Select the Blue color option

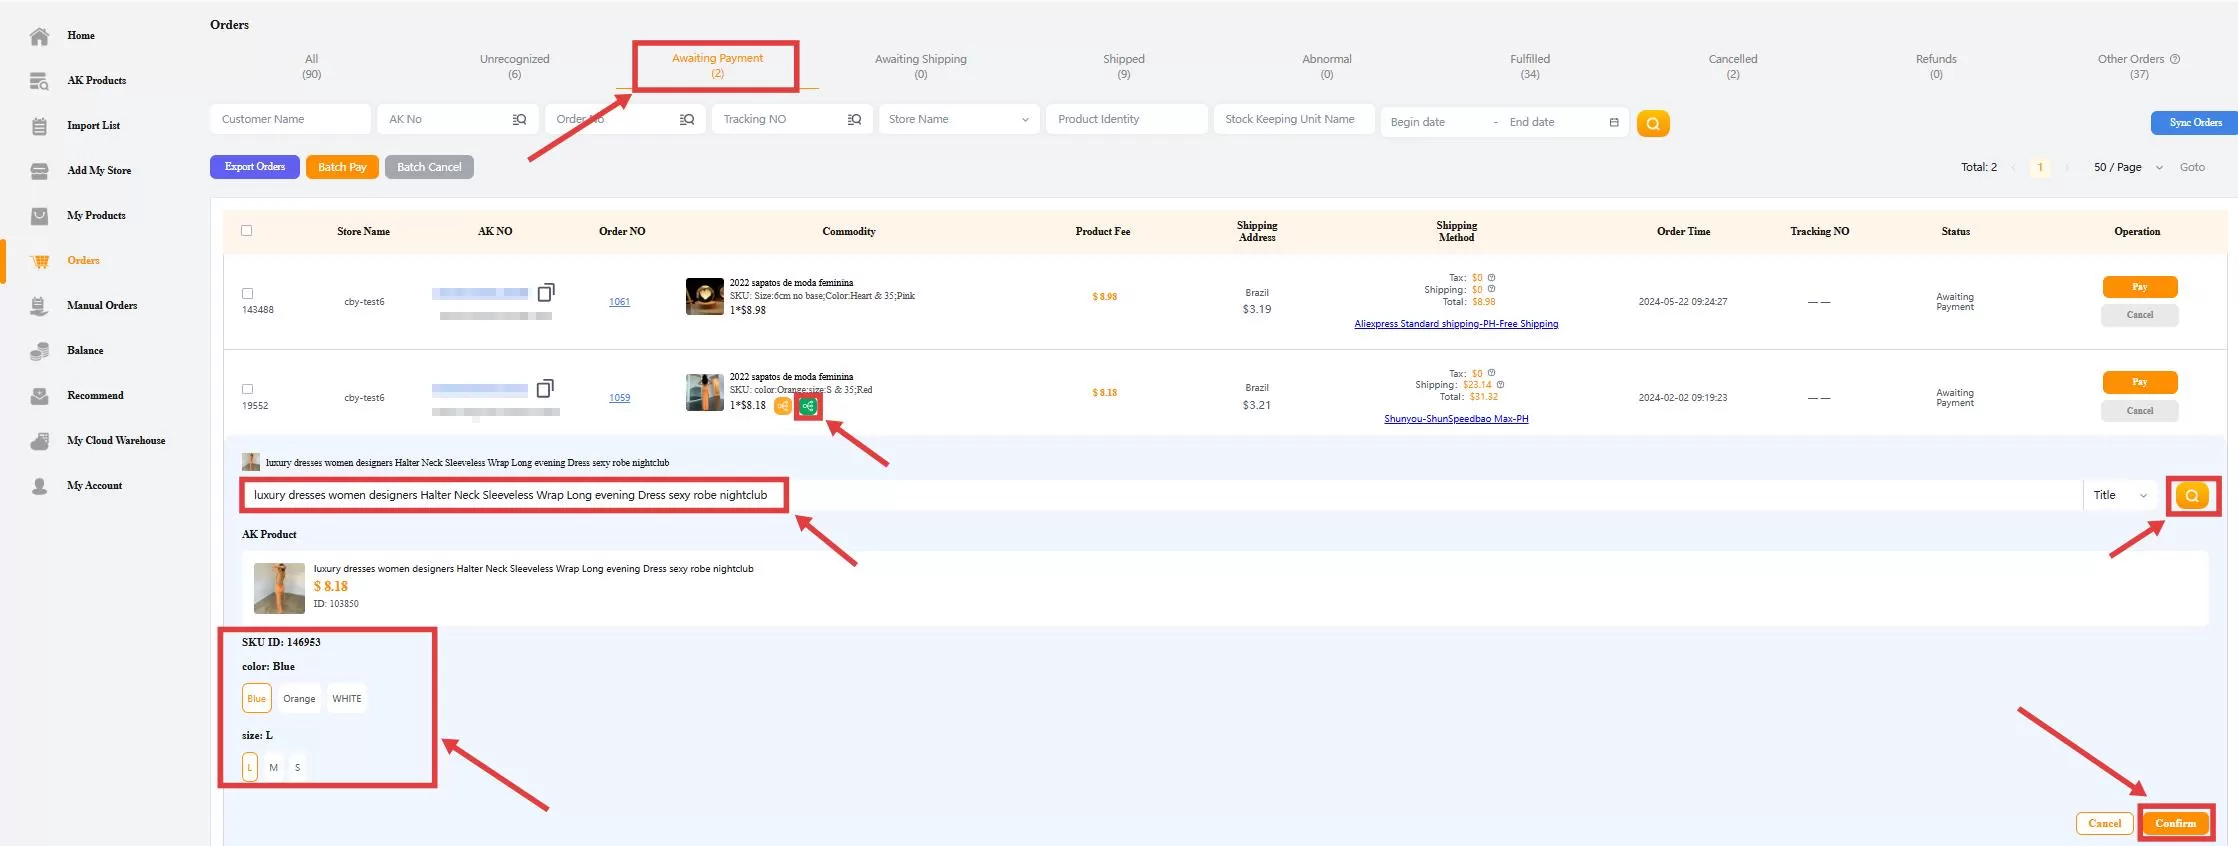coord(257,698)
